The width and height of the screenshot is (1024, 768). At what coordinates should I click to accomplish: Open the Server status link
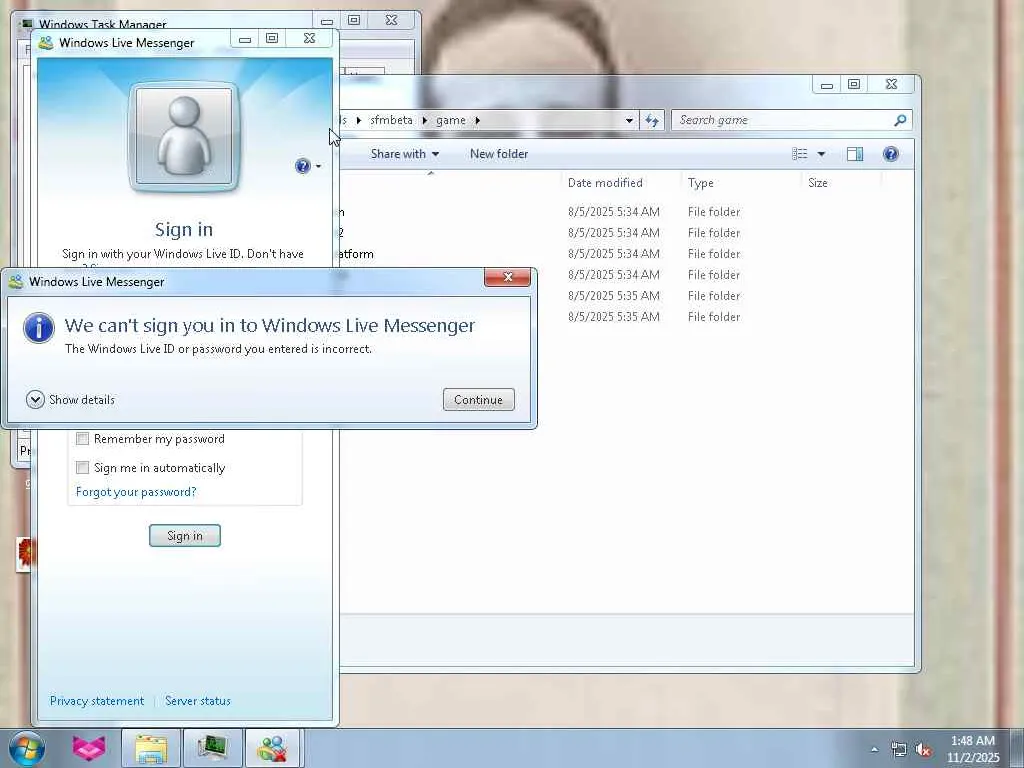pyautogui.click(x=198, y=701)
